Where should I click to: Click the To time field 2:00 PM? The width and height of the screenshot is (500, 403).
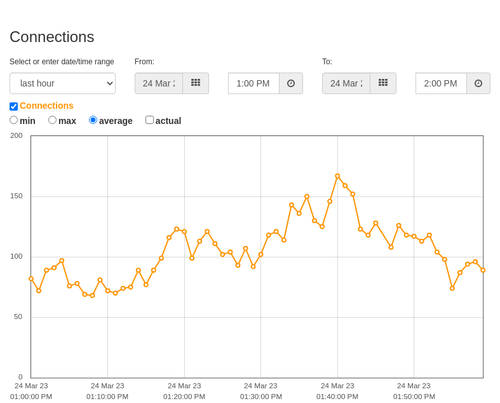click(441, 83)
